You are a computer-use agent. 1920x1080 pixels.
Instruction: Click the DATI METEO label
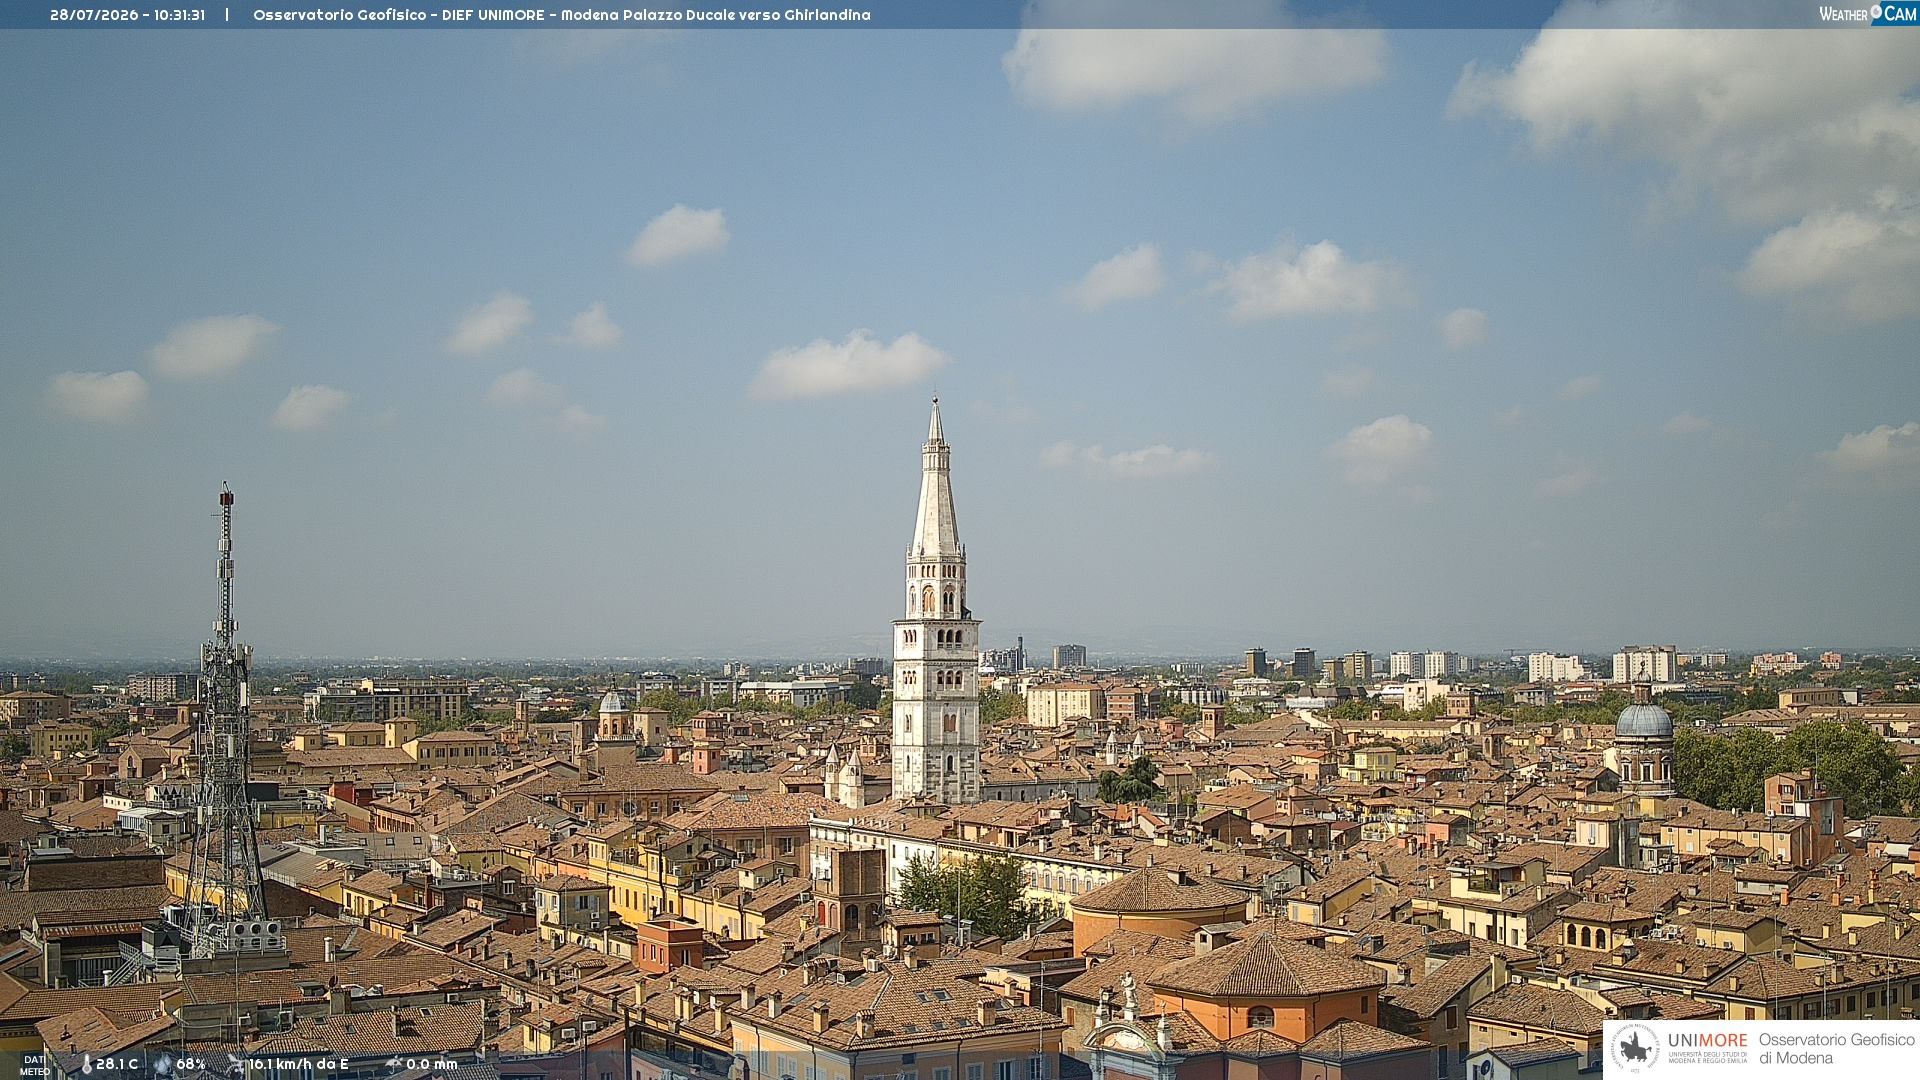tap(35, 1066)
